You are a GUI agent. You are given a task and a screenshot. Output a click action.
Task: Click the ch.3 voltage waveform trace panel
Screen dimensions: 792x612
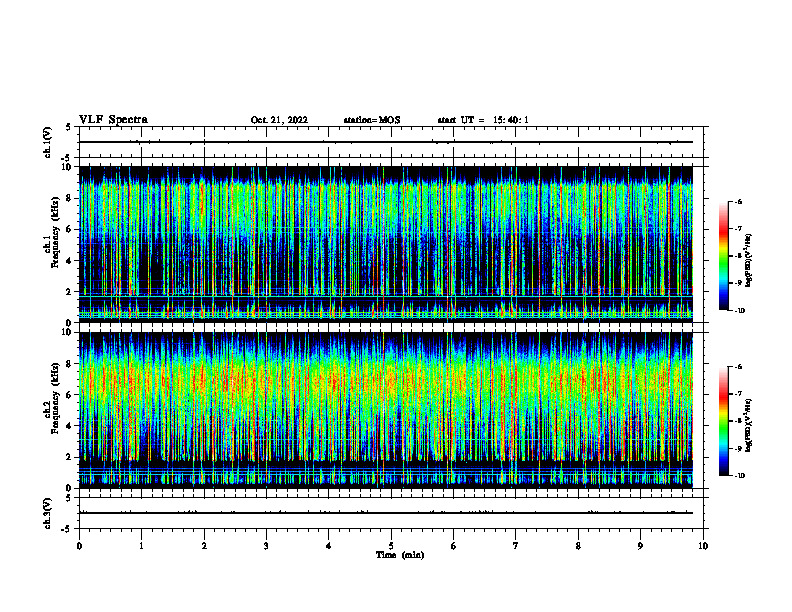(x=391, y=513)
